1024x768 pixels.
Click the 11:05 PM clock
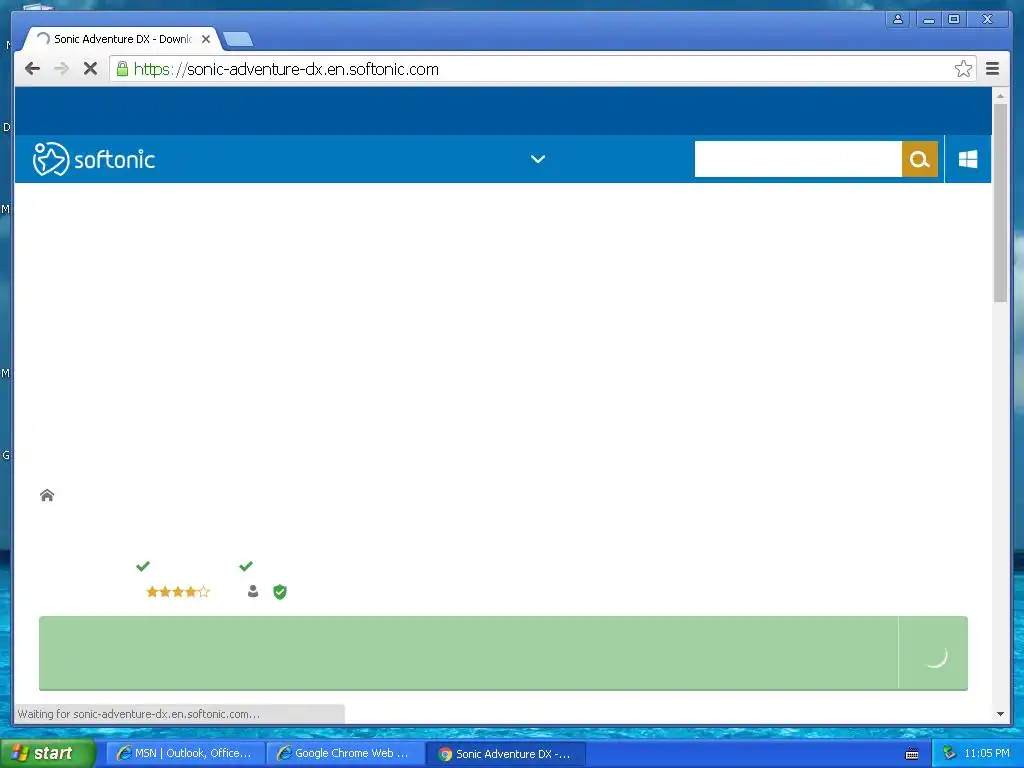pyautogui.click(x=987, y=754)
